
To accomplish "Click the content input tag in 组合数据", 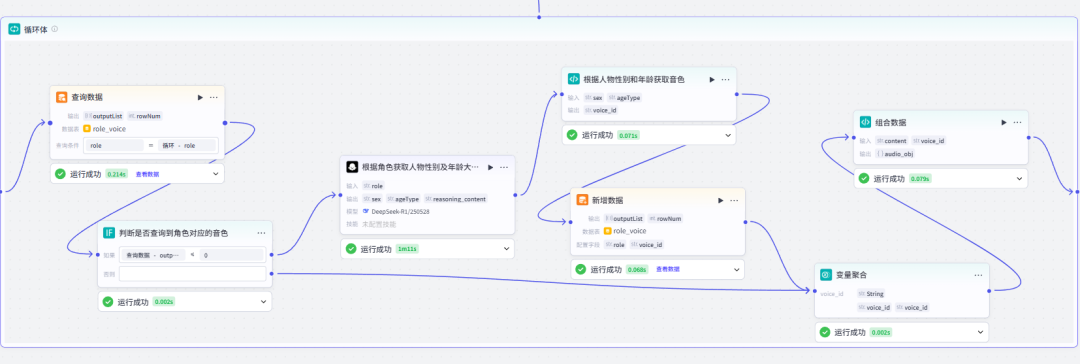I will pyautogui.click(x=891, y=141).
